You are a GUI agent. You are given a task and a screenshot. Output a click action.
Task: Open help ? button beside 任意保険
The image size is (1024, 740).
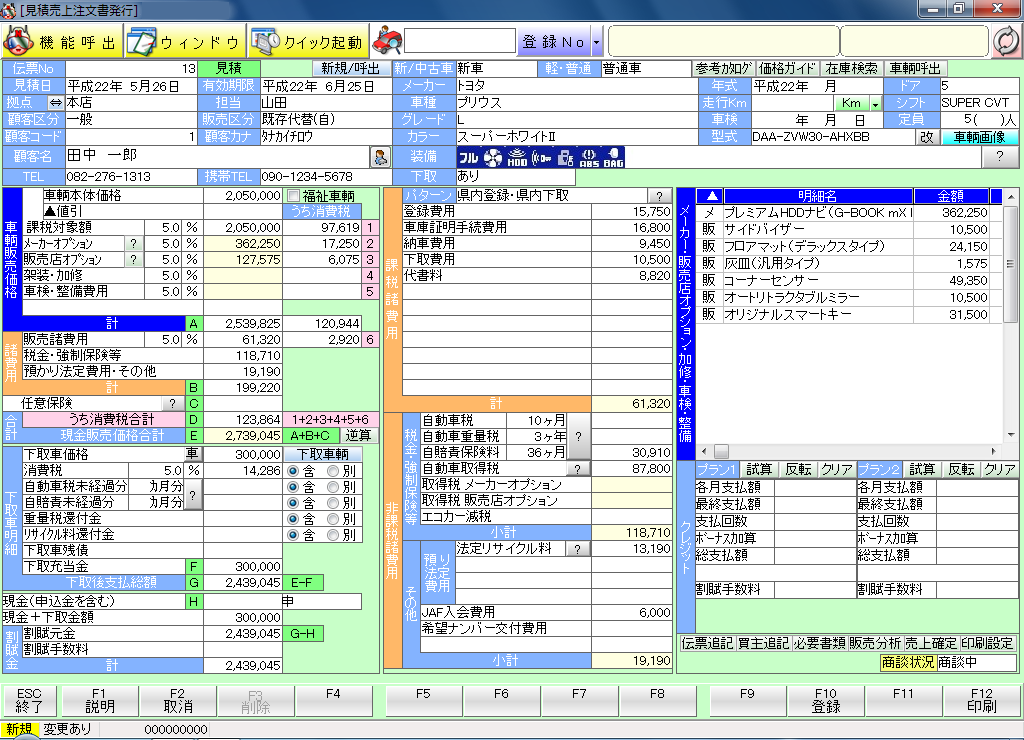[172, 404]
